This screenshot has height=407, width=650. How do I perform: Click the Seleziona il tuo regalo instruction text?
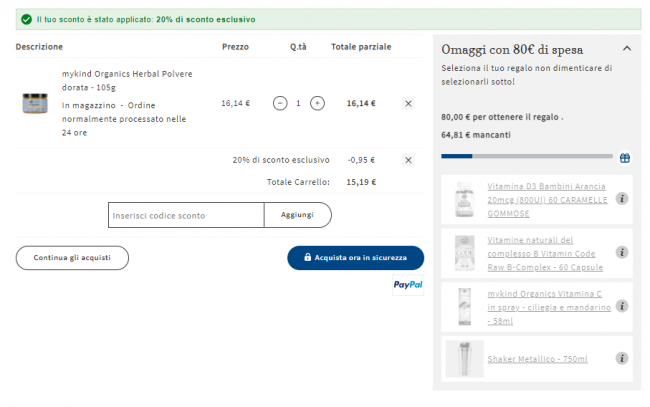[526, 75]
